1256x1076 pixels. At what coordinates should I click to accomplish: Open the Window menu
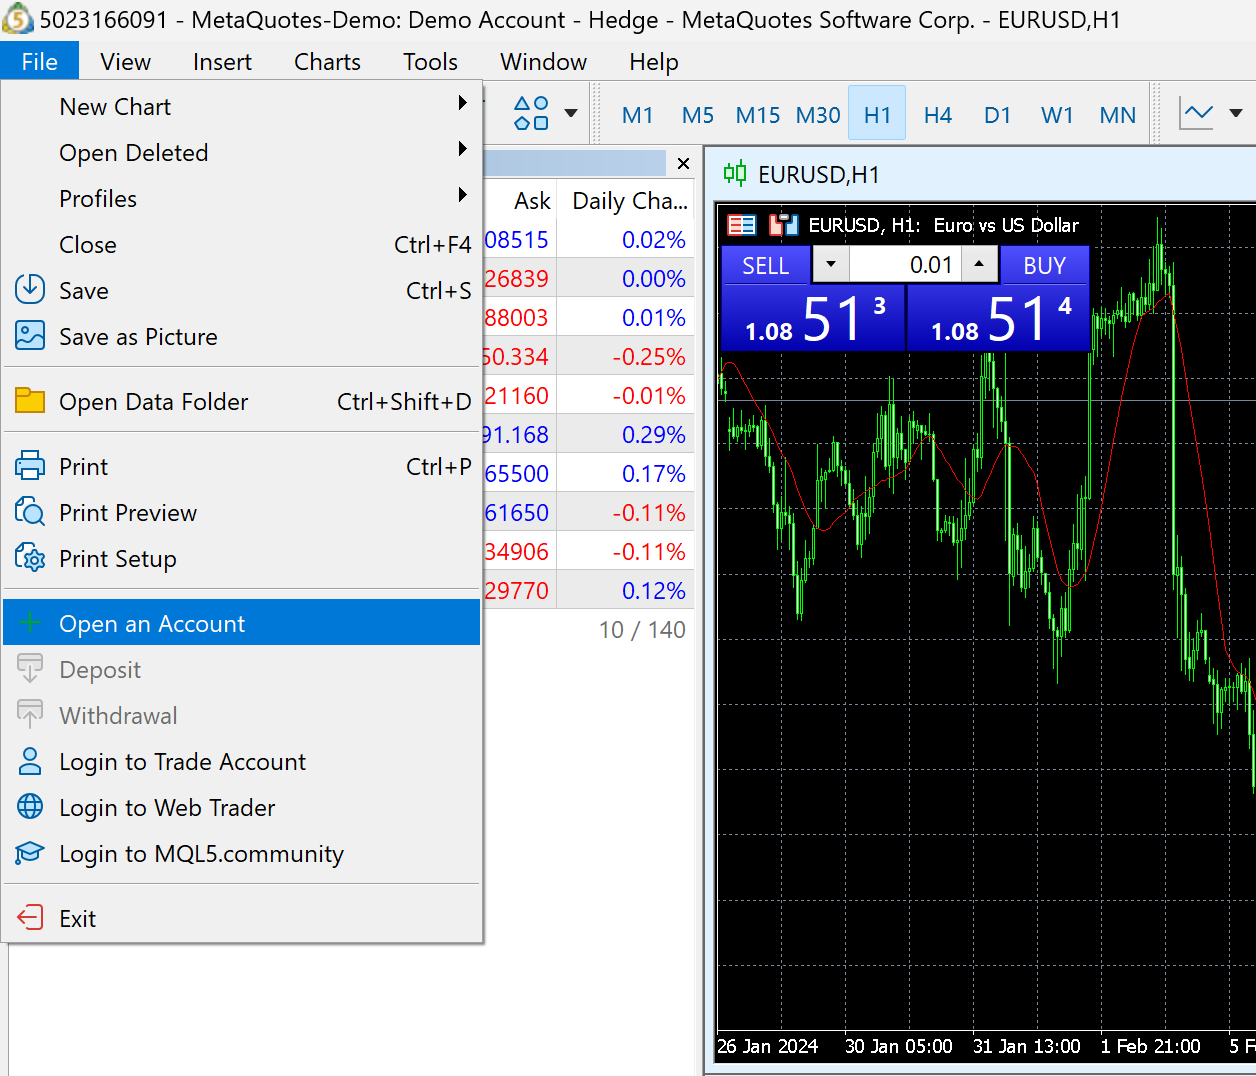[x=543, y=61]
